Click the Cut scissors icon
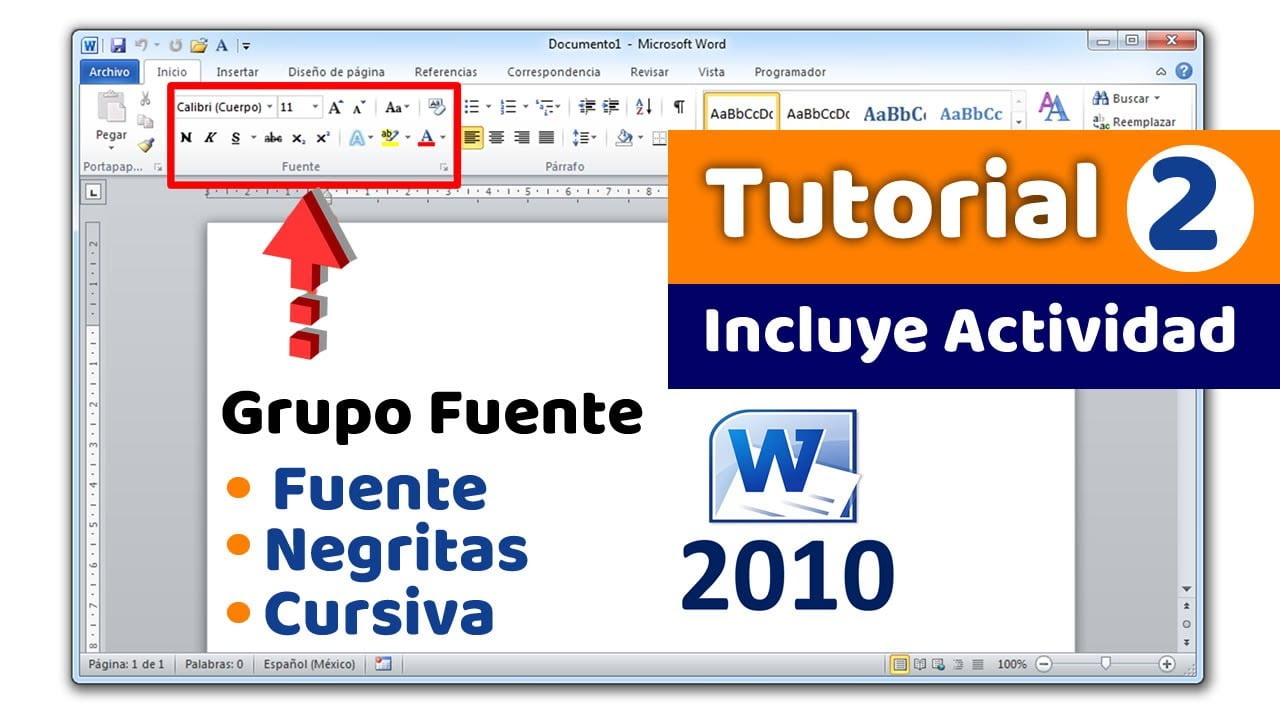 pos(145,99)
